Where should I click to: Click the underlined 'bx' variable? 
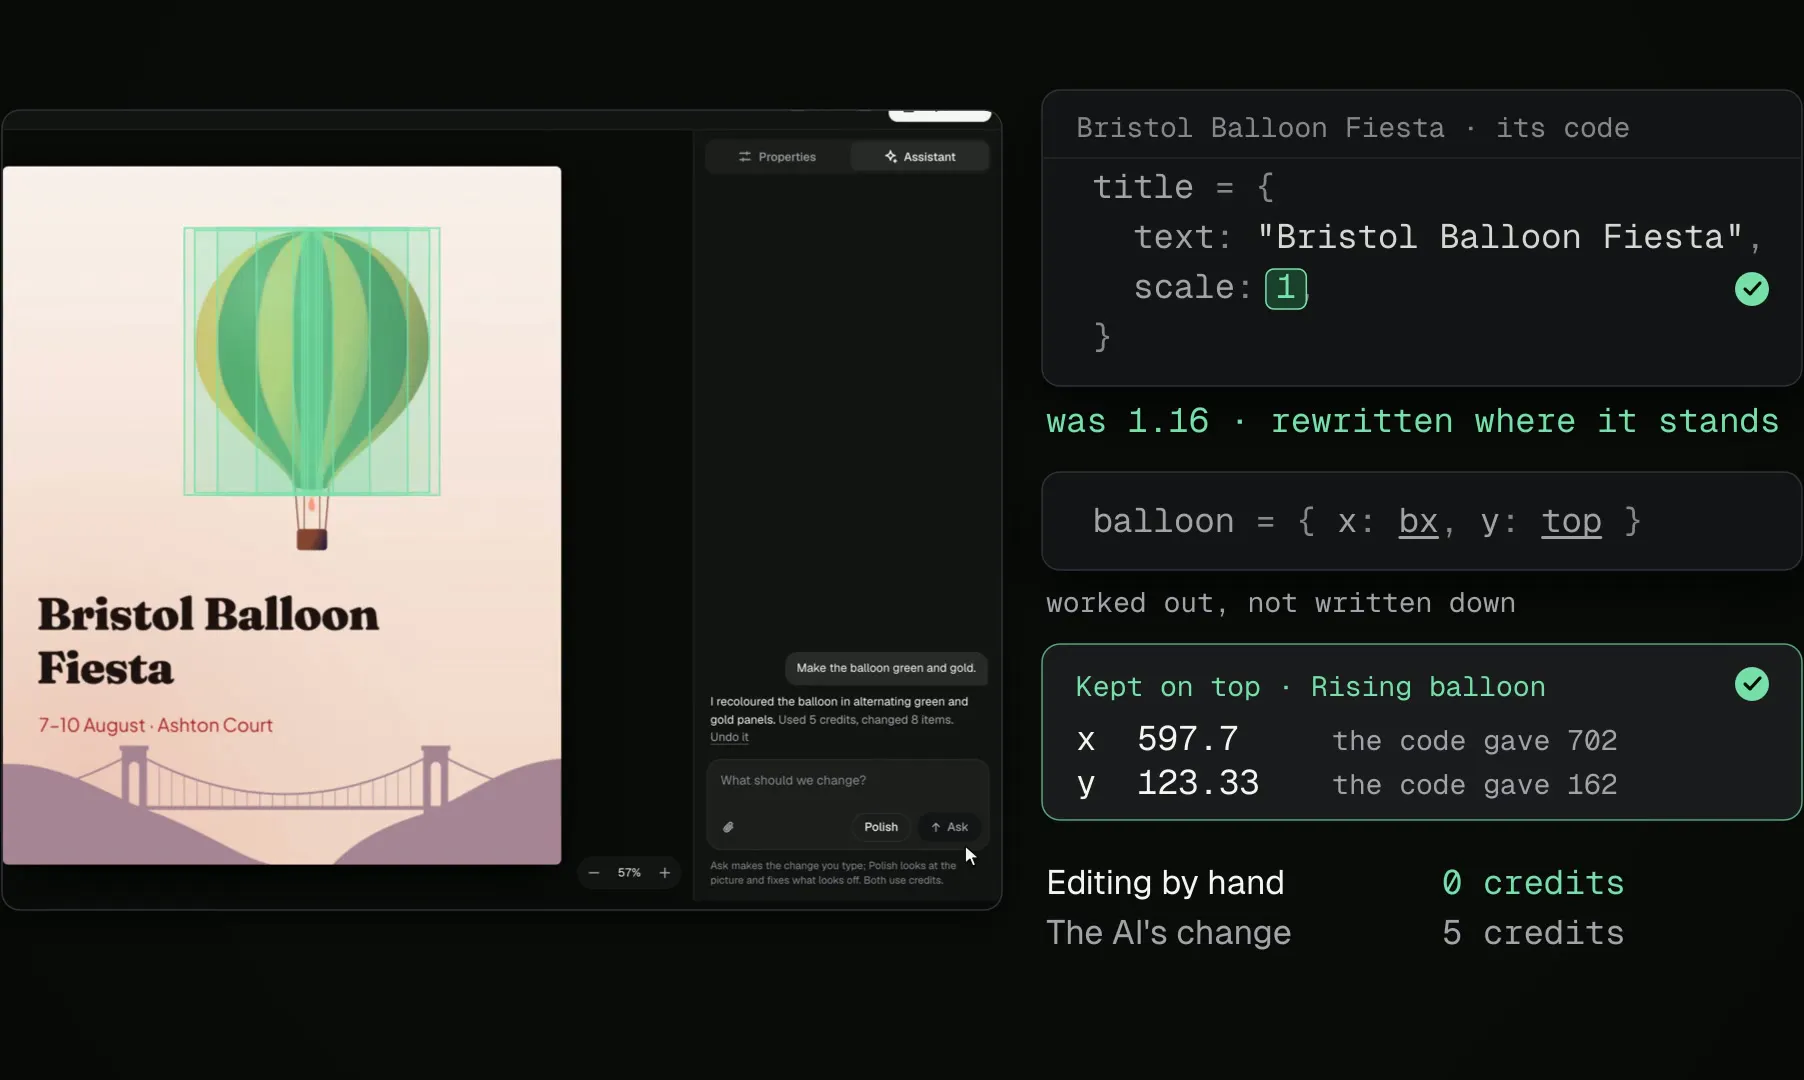pyautogui.click(x=1418, y=522)
